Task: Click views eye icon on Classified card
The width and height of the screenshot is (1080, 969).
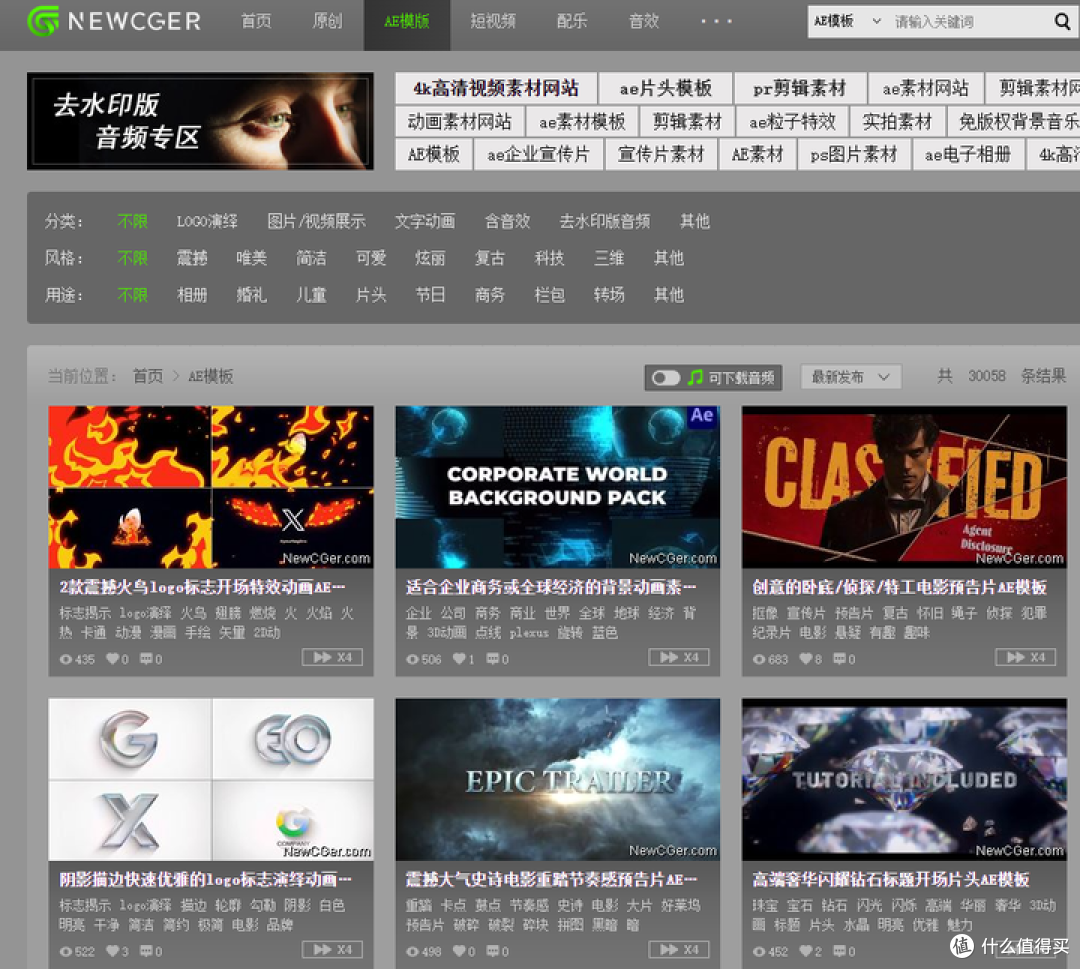Action: coord(758,659)
